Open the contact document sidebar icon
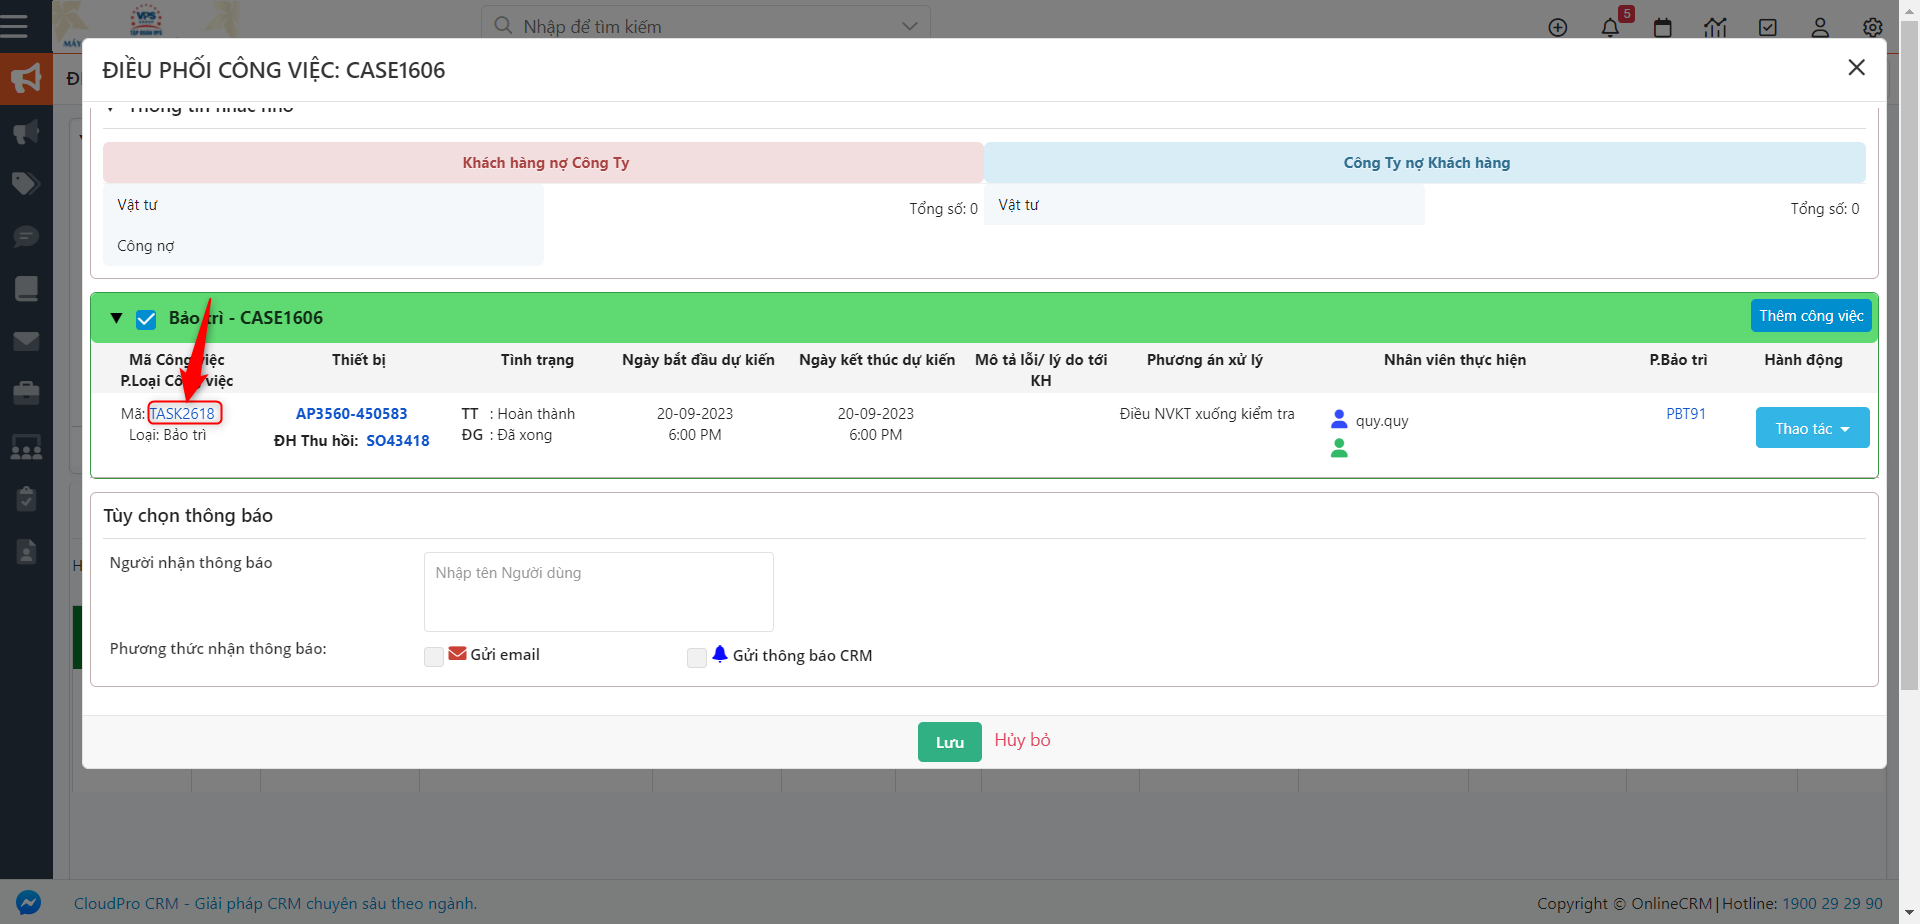 [26, 551]
